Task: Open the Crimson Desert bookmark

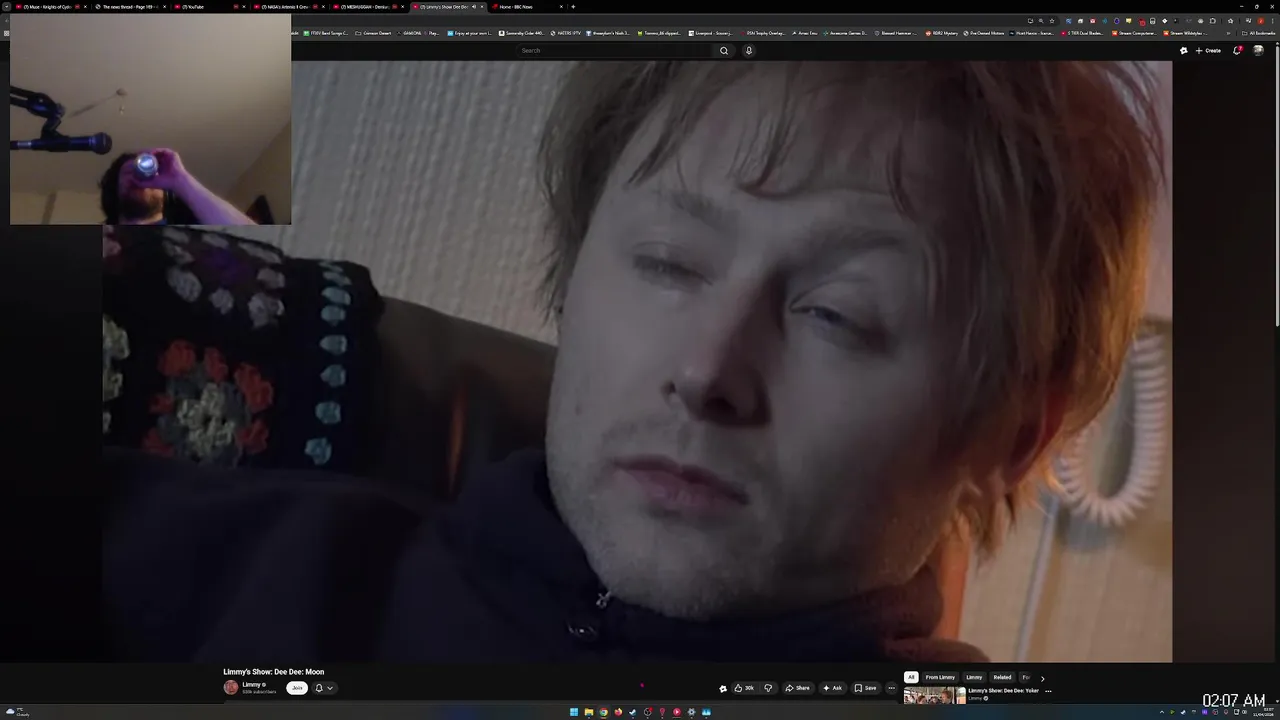Action: click(374, 33)
